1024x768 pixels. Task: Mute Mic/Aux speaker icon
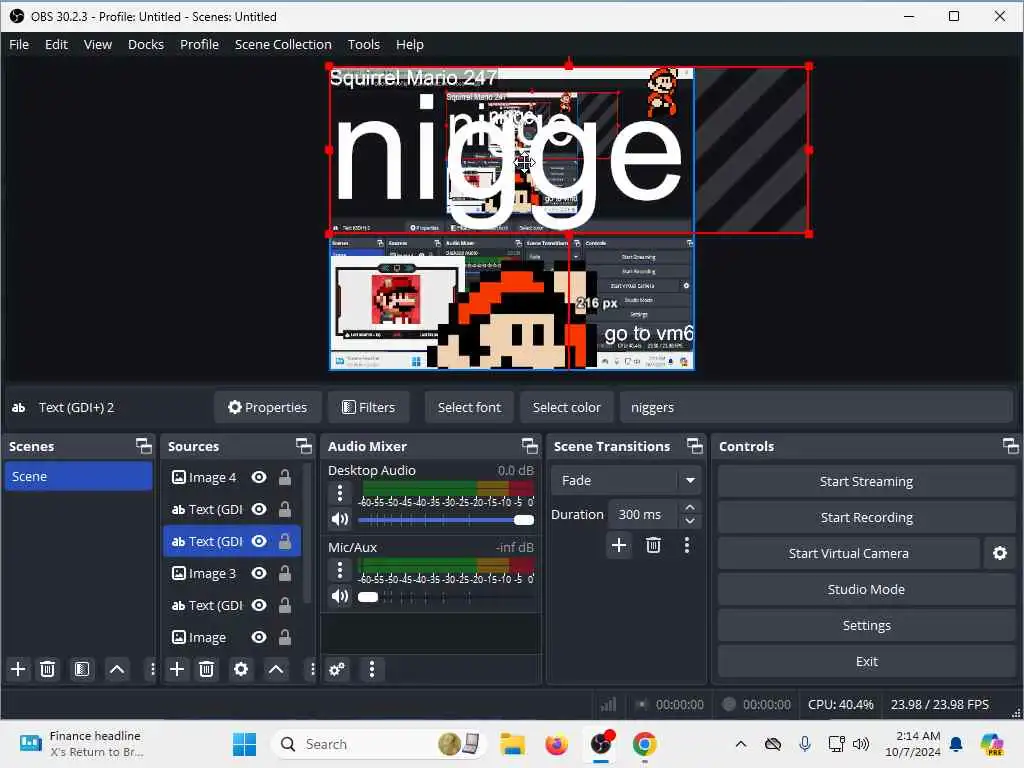click(340, 596)
